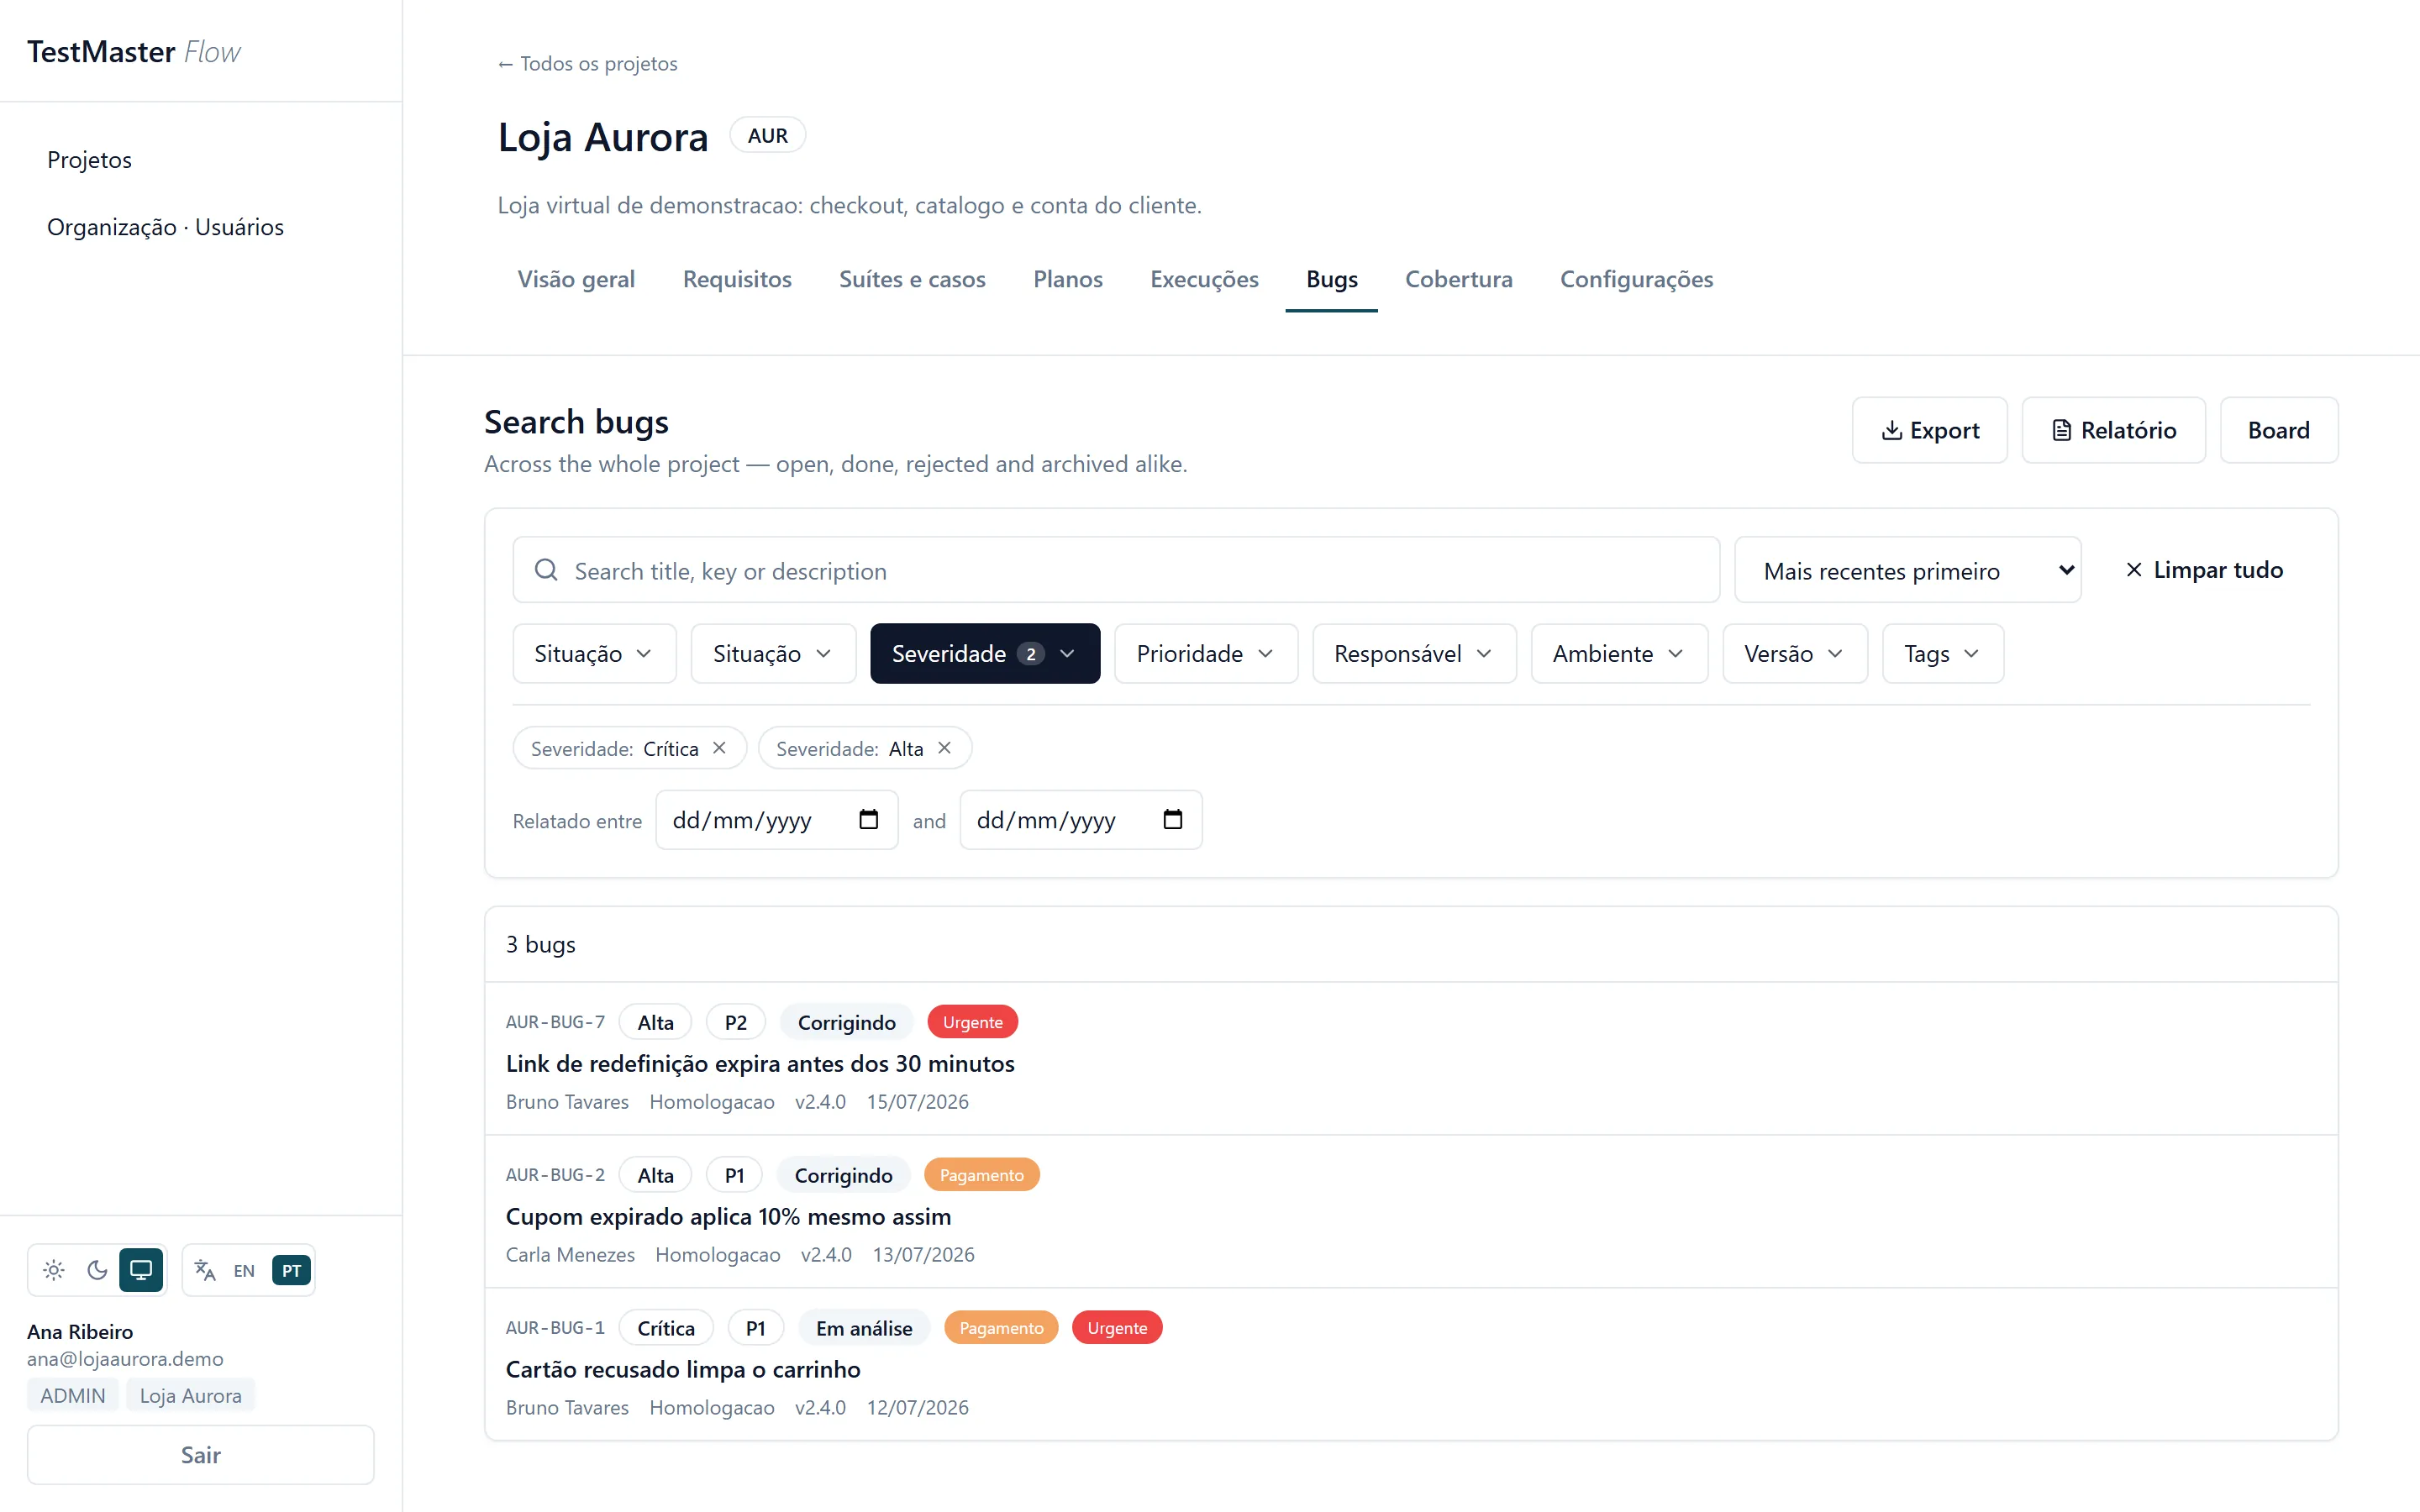Click the Loja Aurora badge under user
Image resolution: width=2420 pixels, height=1512 pixels.
pos(190,1395)
